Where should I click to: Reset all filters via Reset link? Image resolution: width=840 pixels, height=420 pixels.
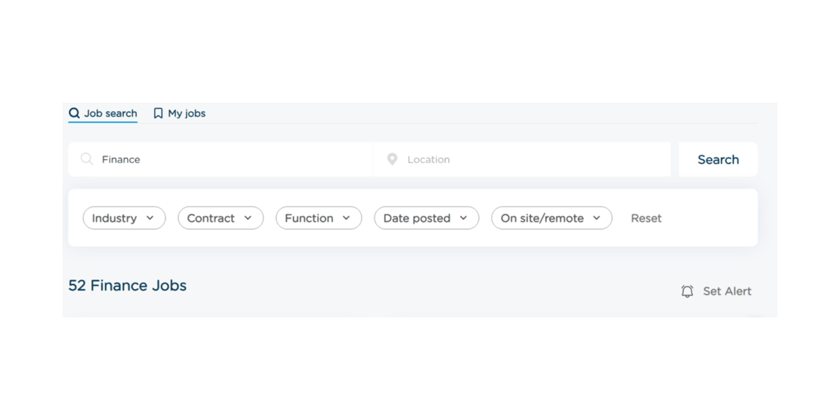(x=646, y=218)
